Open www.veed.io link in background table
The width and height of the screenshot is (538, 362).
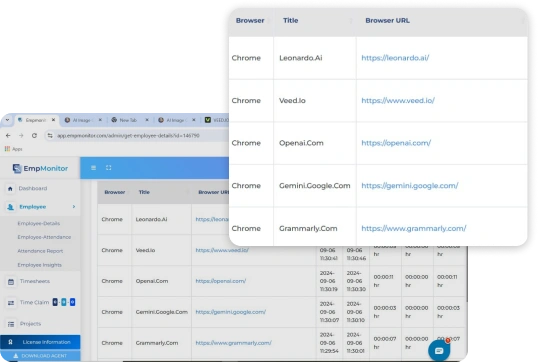pos(222,250)
